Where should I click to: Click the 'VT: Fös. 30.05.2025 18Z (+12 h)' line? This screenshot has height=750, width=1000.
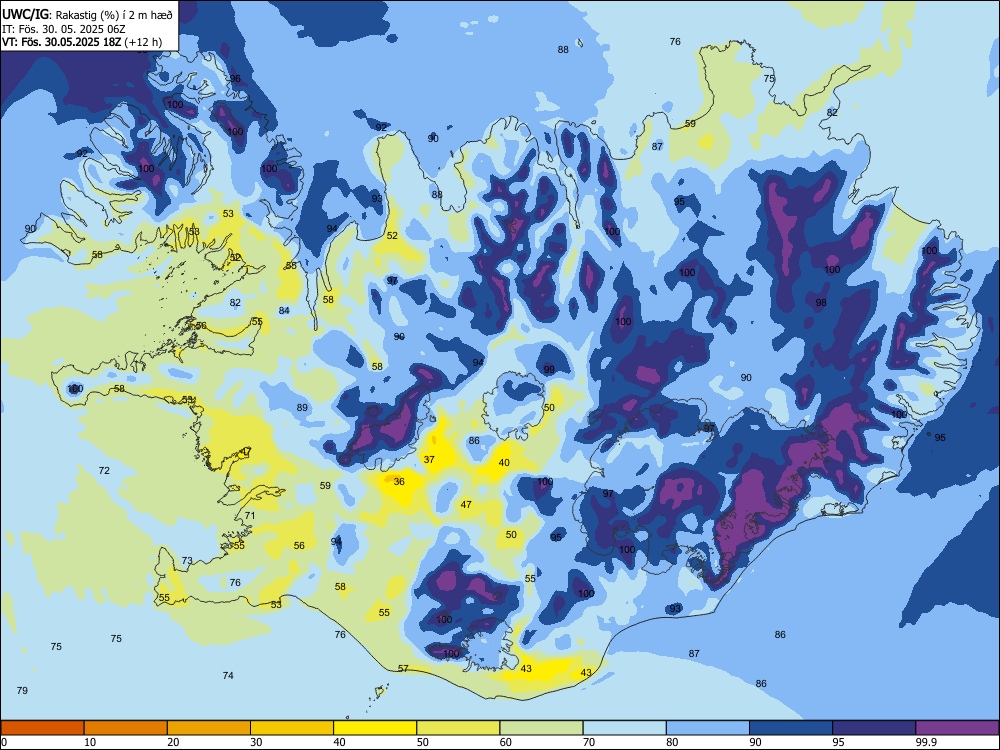tap(82, 42)
